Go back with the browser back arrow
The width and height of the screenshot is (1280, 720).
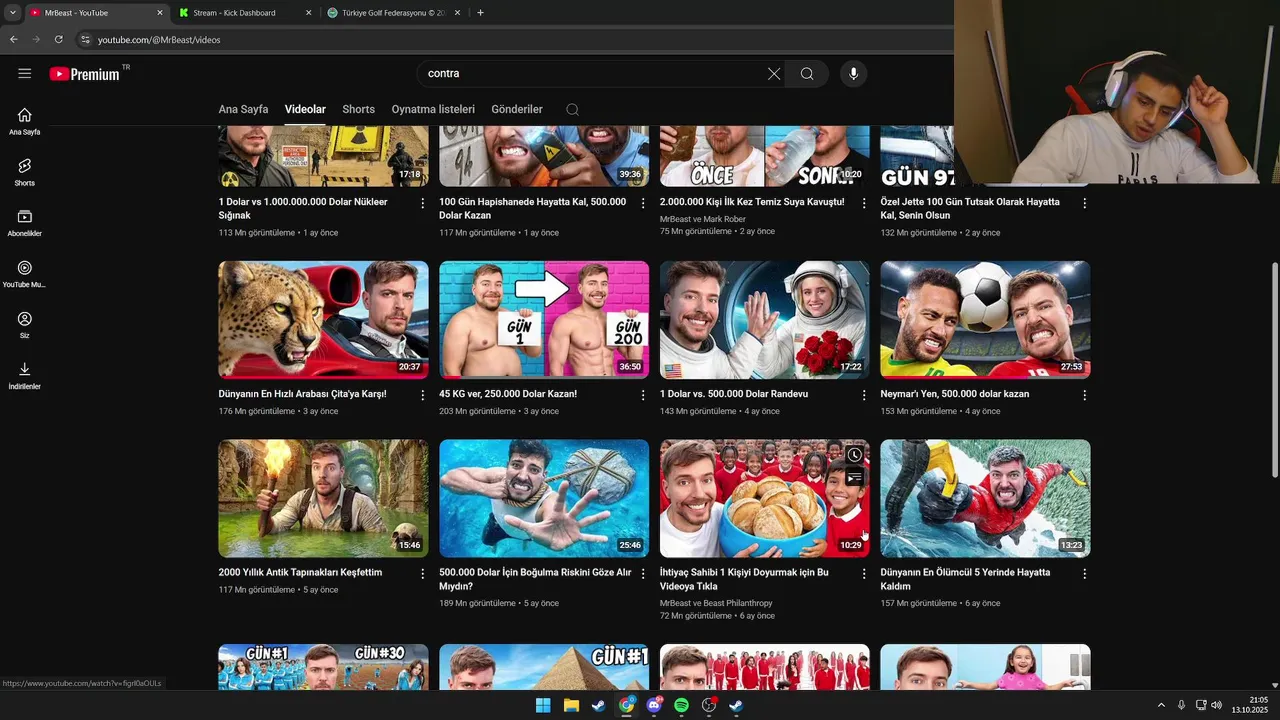coord(13,39)
